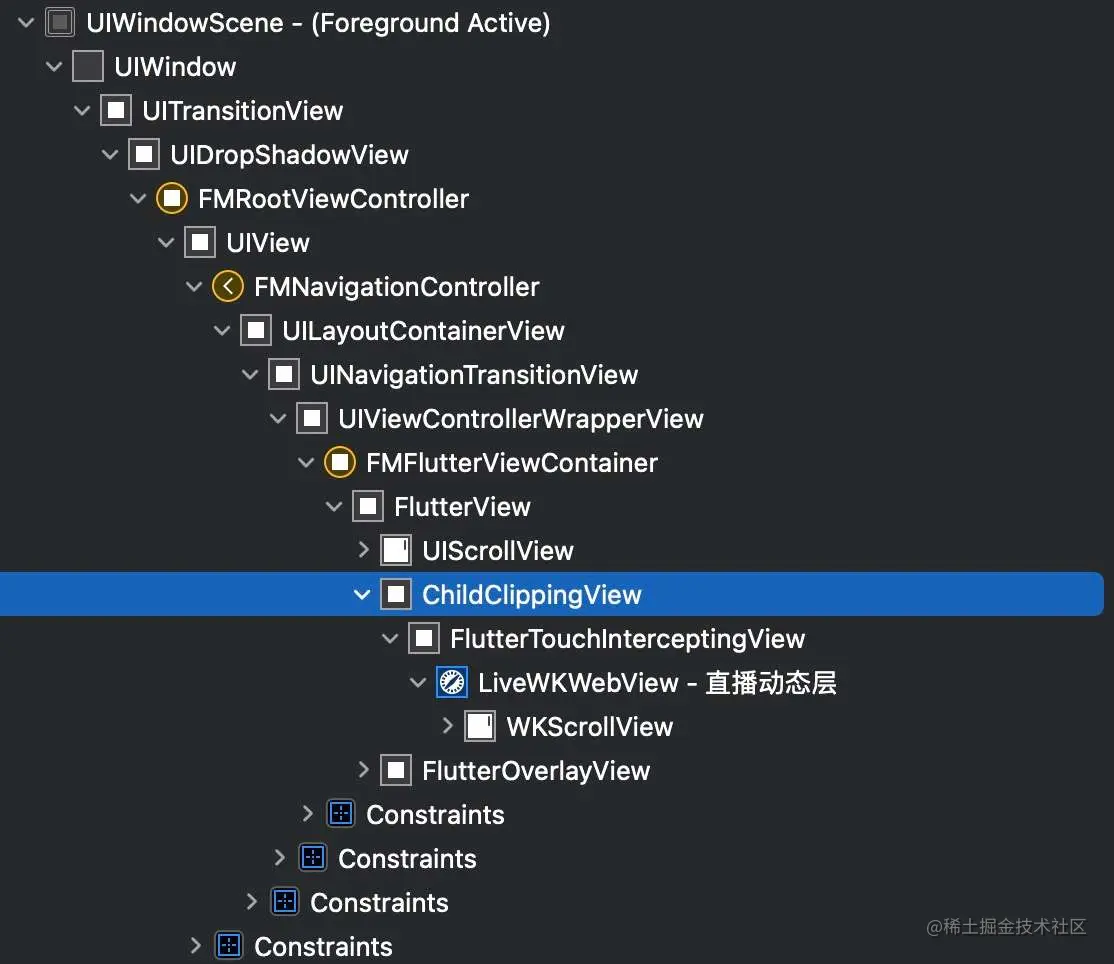Expand the FlutterOverlayView node
This screenshot has width=1114, height=964.
point(363,770)
